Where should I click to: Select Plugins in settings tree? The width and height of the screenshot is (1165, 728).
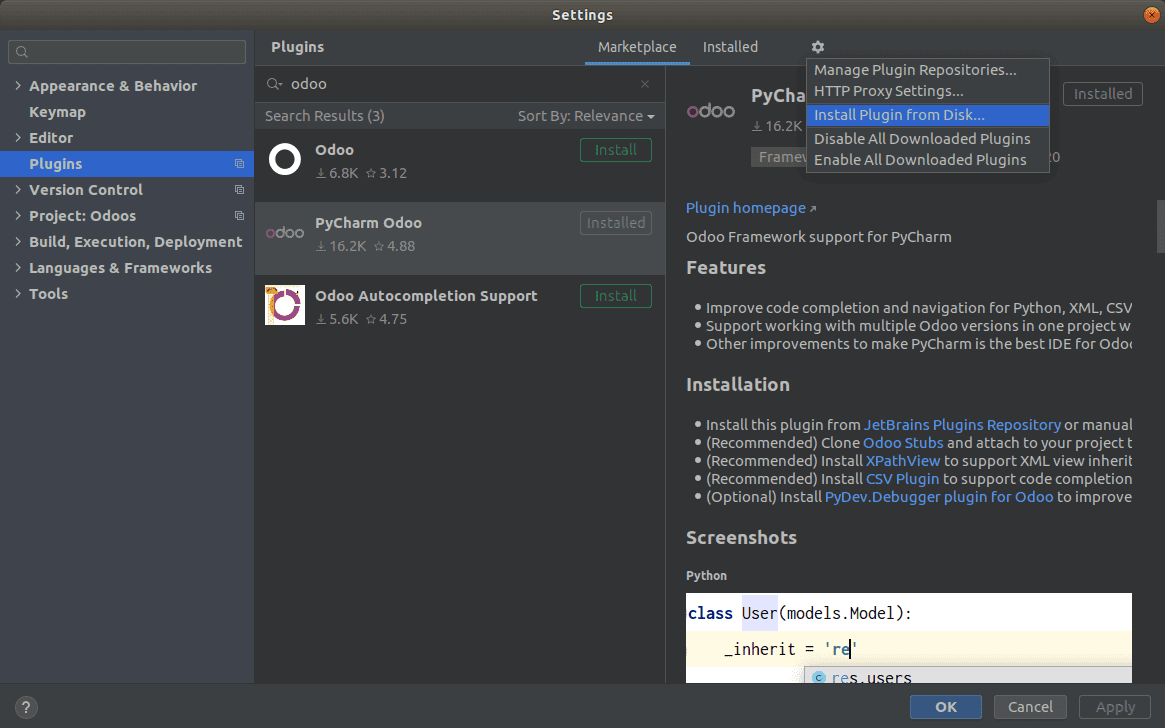tap(127, 163)
